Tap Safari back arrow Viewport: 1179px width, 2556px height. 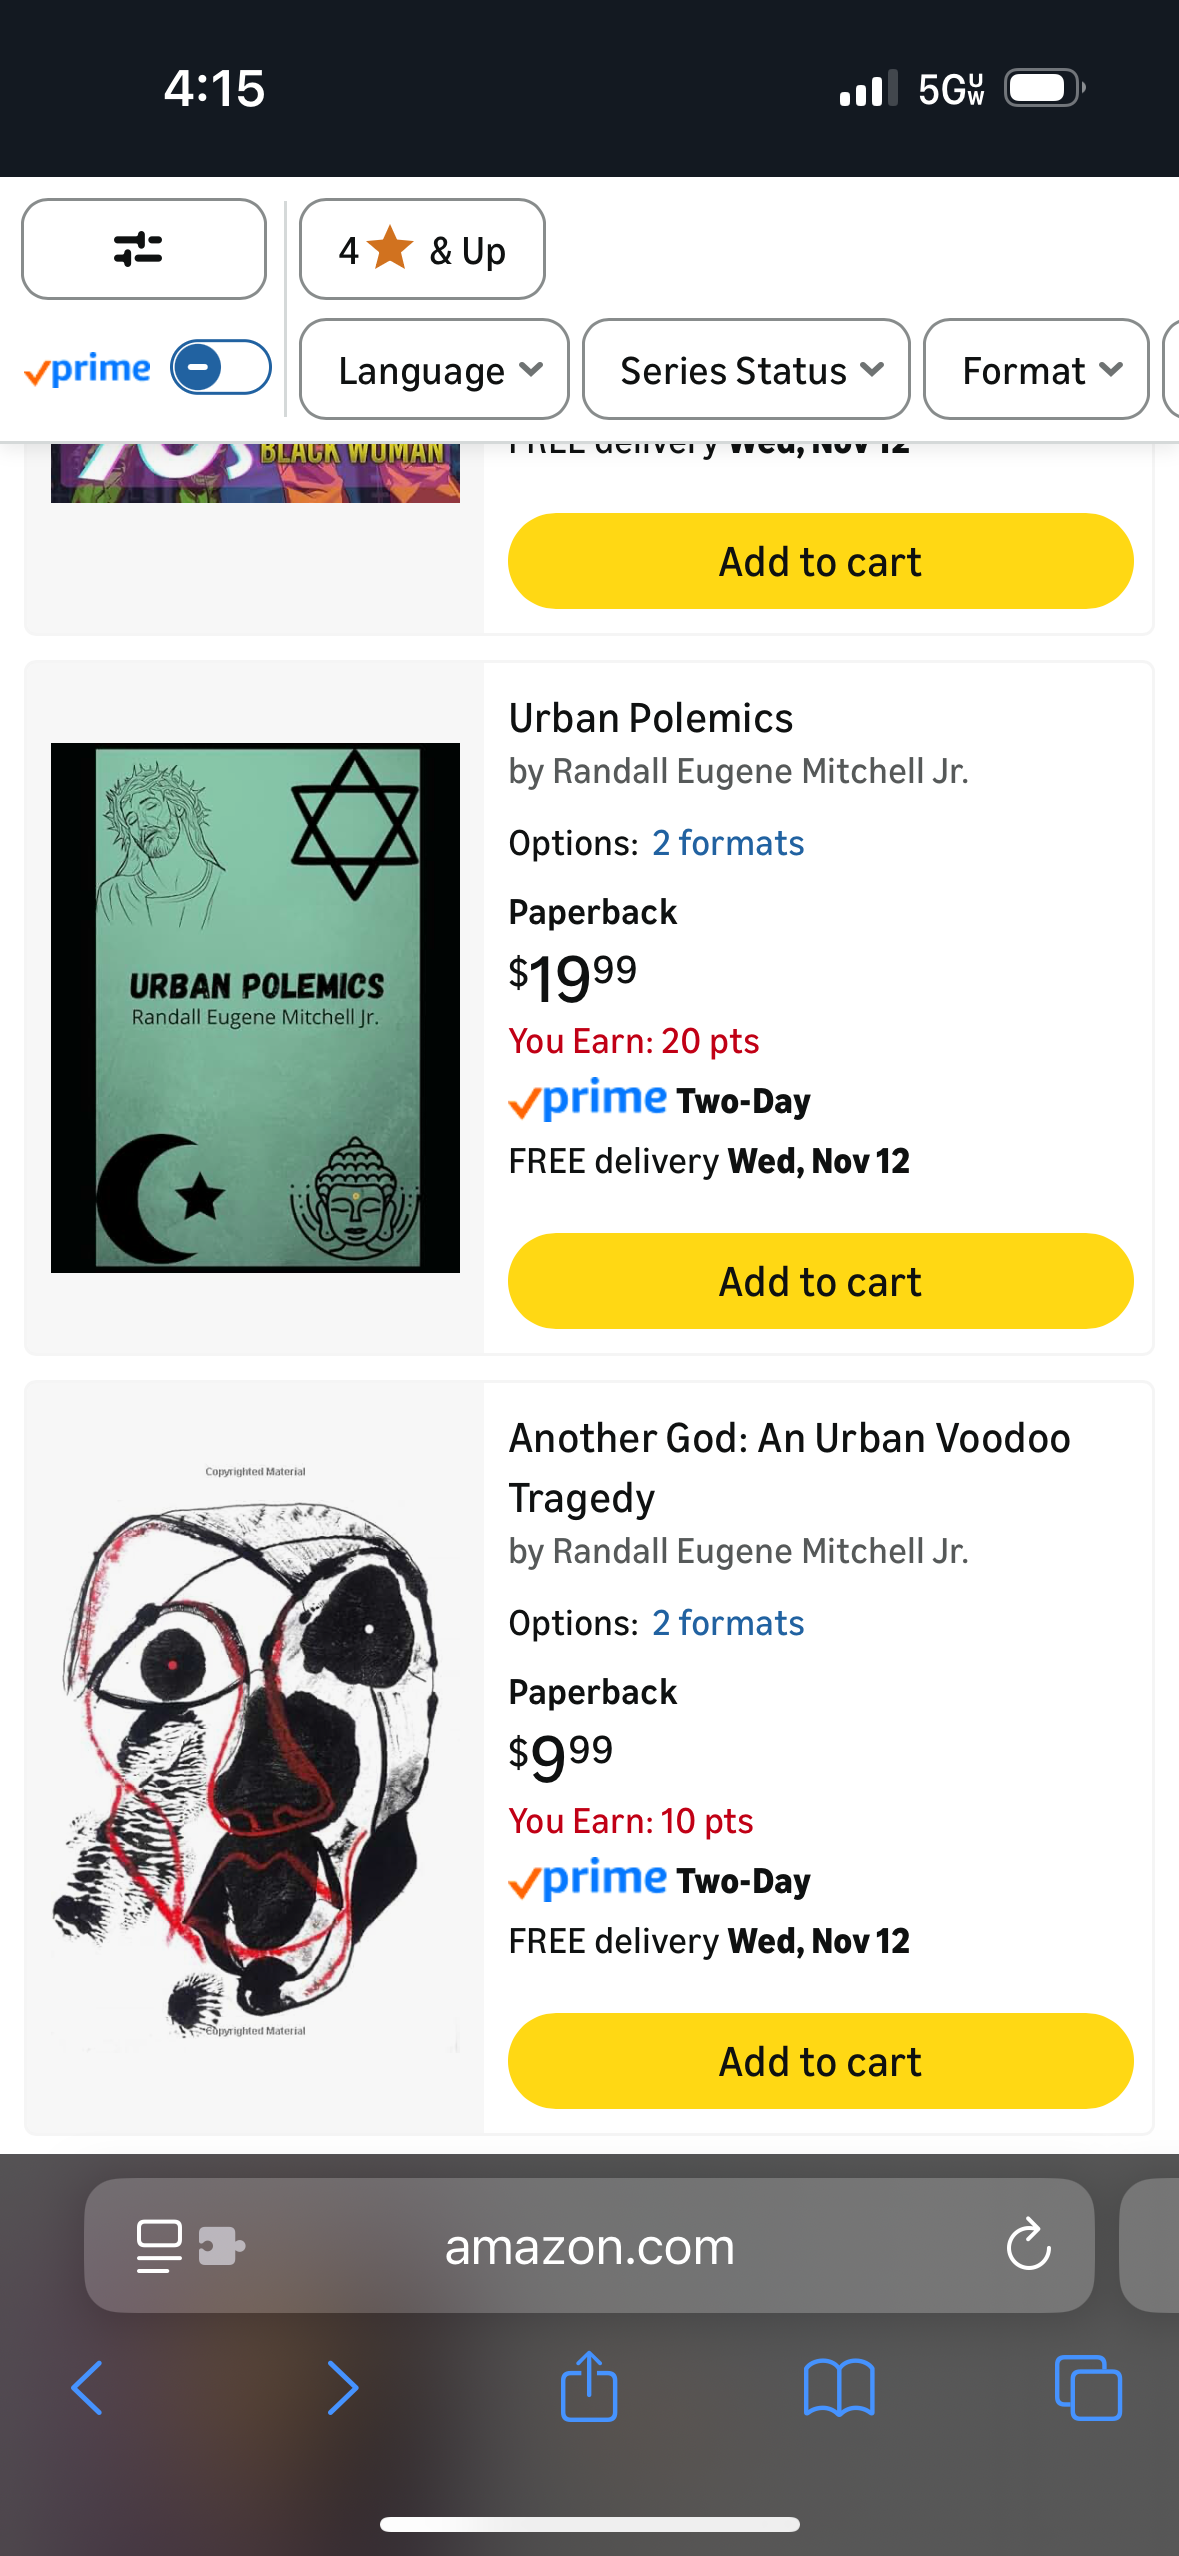pyautogui.click(x=88, y=2387)
